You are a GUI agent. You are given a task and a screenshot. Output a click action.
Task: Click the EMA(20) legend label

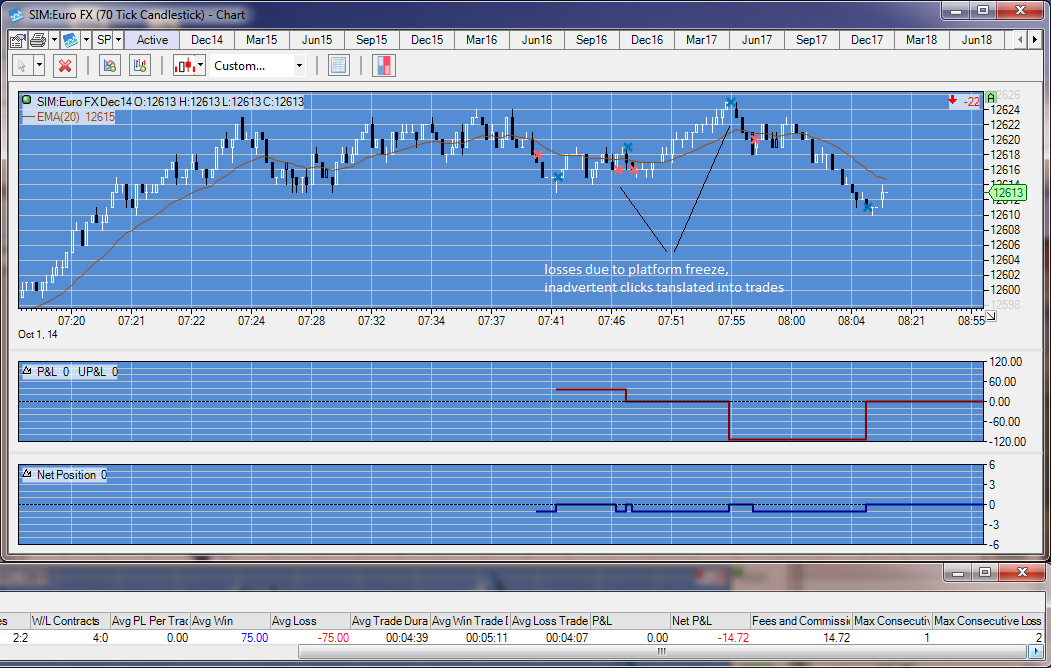coord(75,117)
